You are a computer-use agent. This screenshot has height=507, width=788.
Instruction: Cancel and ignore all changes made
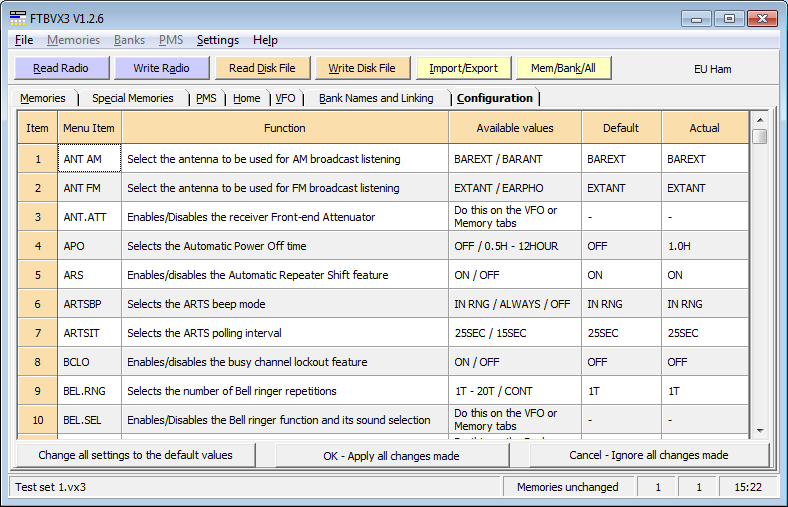649,455
